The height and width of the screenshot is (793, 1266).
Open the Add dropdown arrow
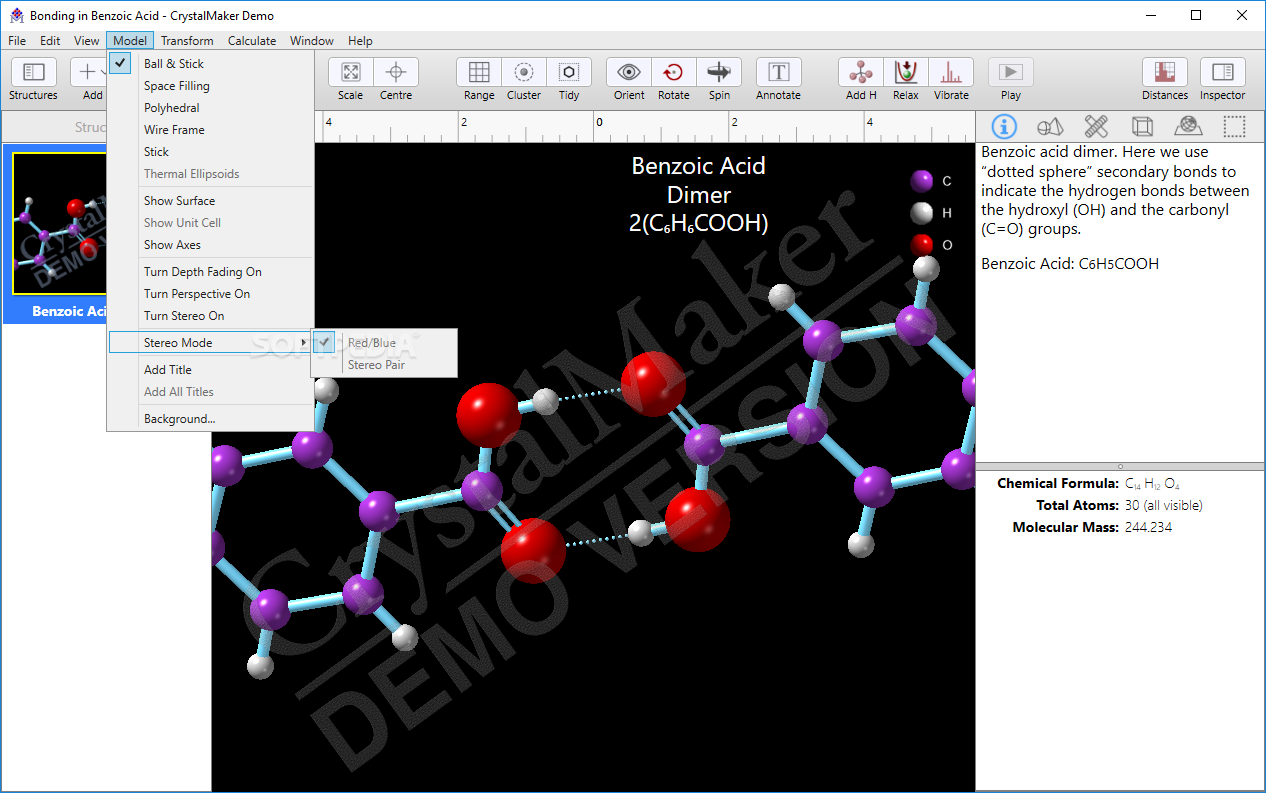pyautogui.click(x=101, y=72)
